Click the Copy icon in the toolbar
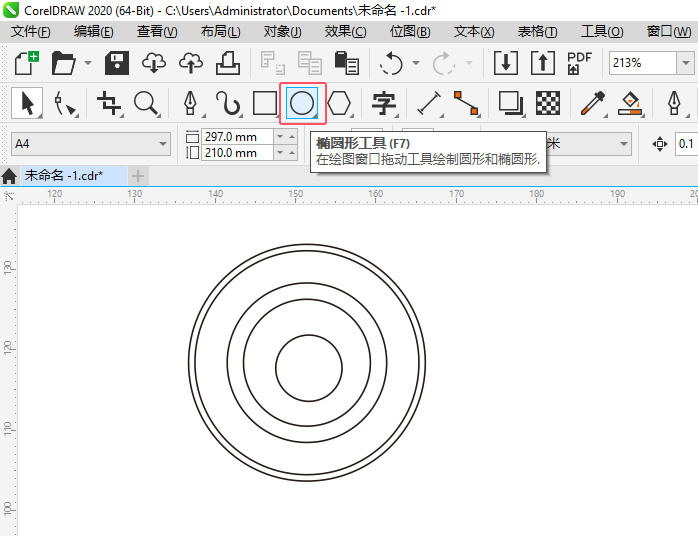The height and width of the screenshot is (536, 698). pyautogui.click(x=309, y=63)
